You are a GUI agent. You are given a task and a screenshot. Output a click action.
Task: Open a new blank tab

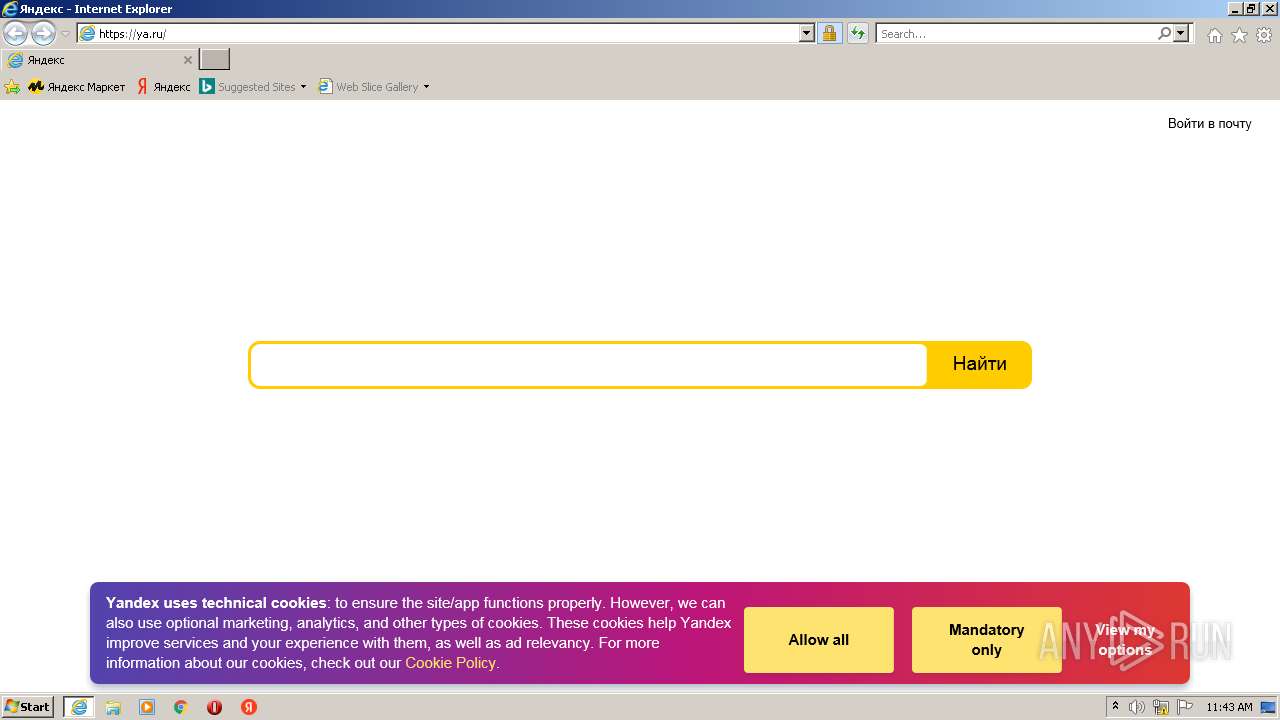pos(214,60)
